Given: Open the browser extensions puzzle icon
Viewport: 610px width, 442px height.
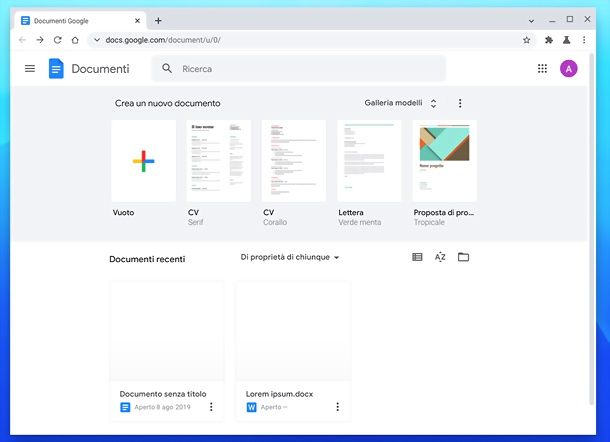Looking at the screenshot, I should (549, 40).
